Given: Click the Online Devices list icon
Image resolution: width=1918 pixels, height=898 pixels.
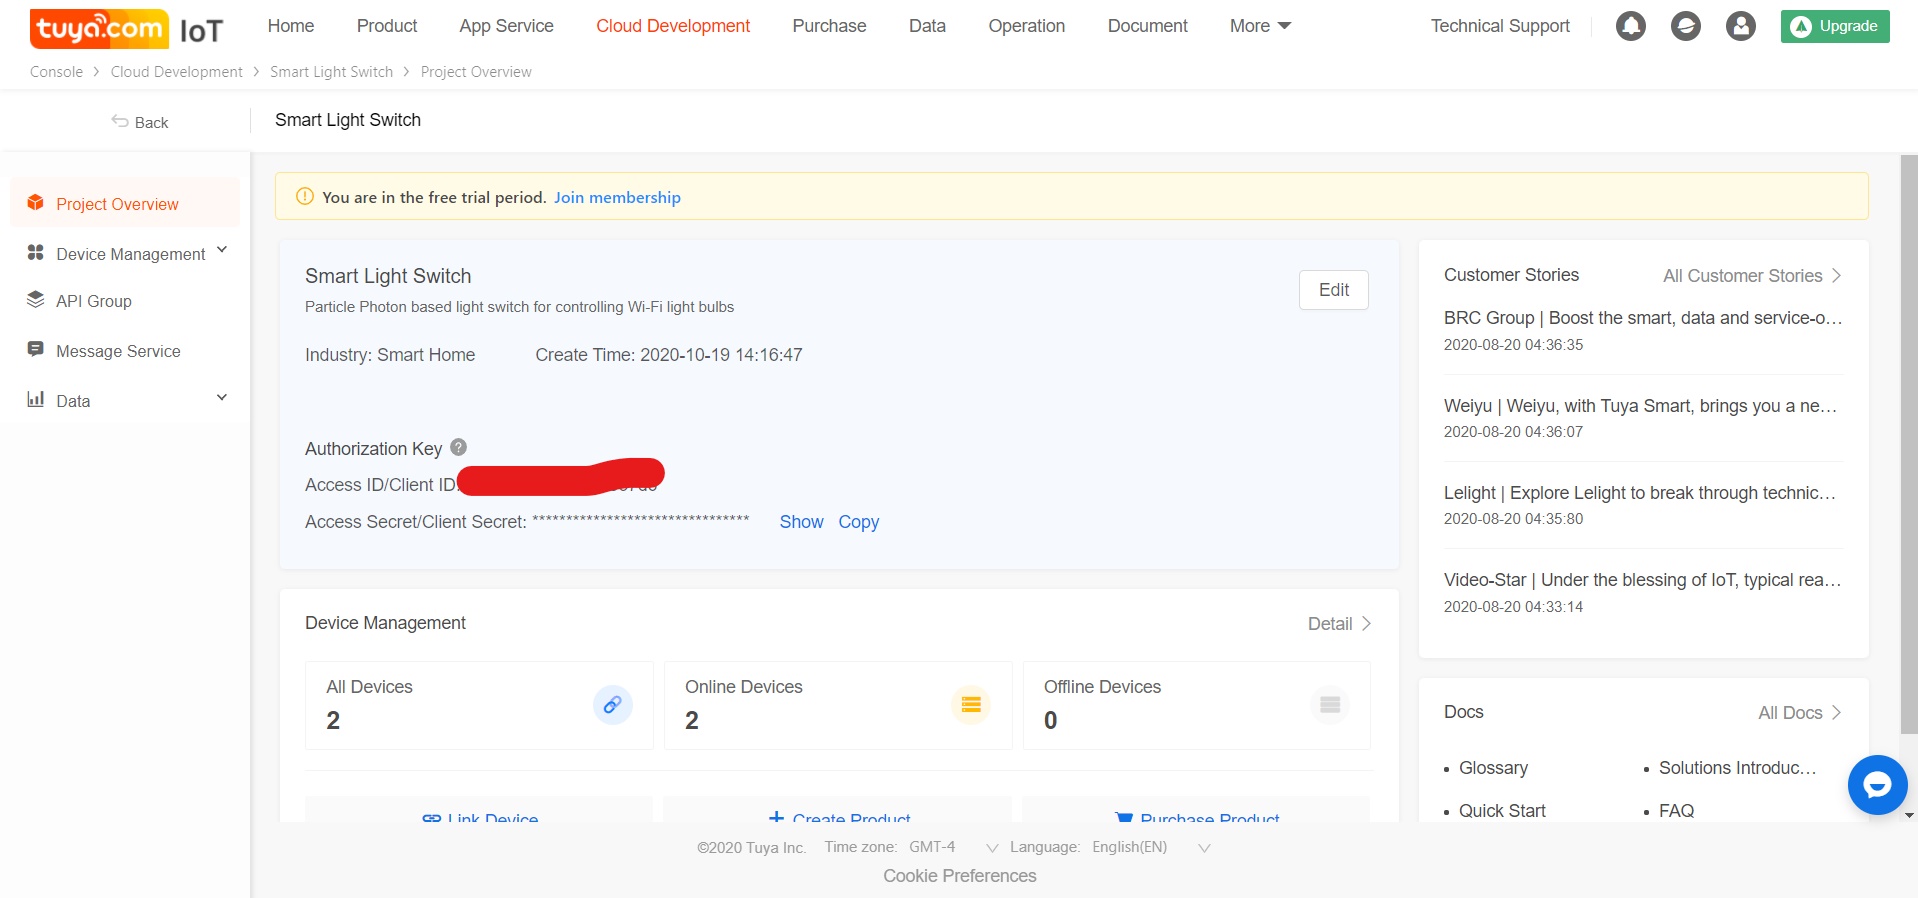Looking at the screenshot, I should pyautogui.click(x=971, y=705).
